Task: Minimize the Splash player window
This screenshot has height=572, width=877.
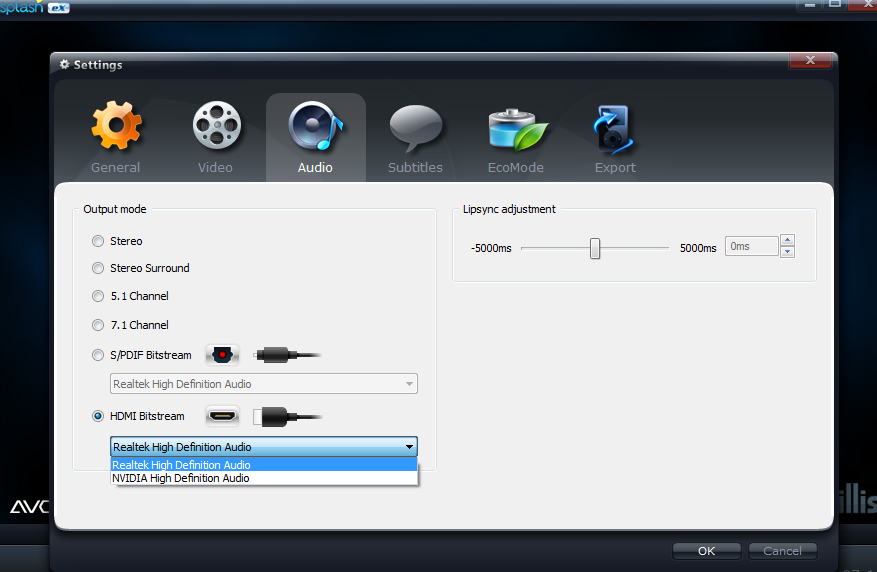Action: 809,4
